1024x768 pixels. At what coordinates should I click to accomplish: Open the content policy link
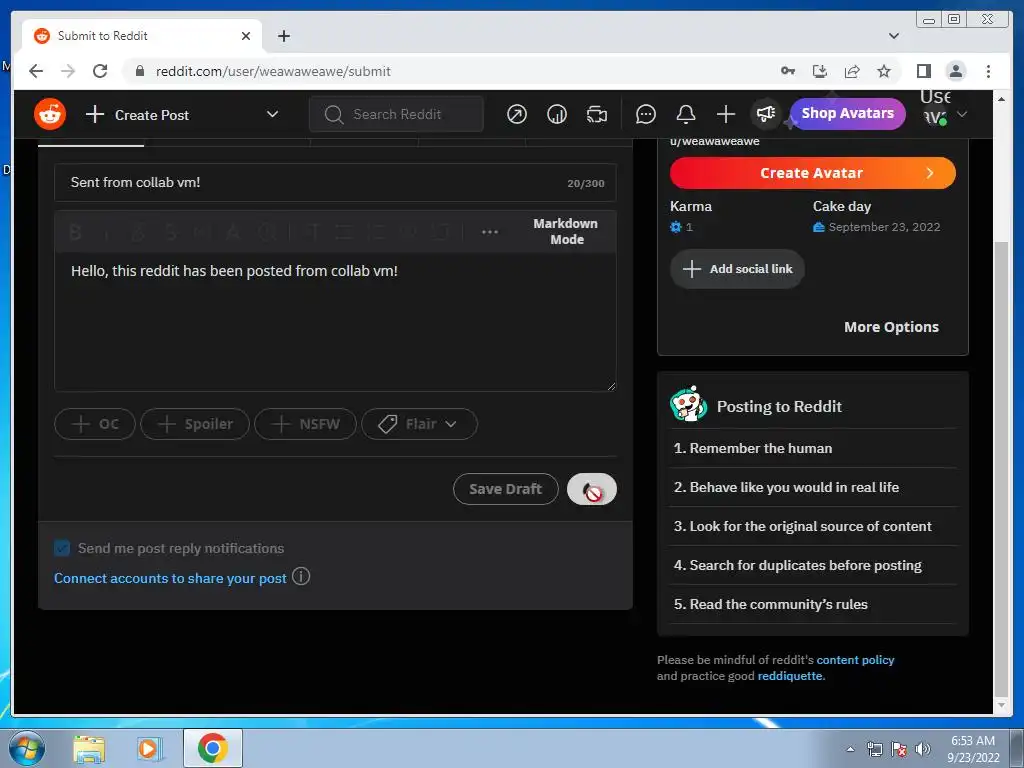[855, 660]
